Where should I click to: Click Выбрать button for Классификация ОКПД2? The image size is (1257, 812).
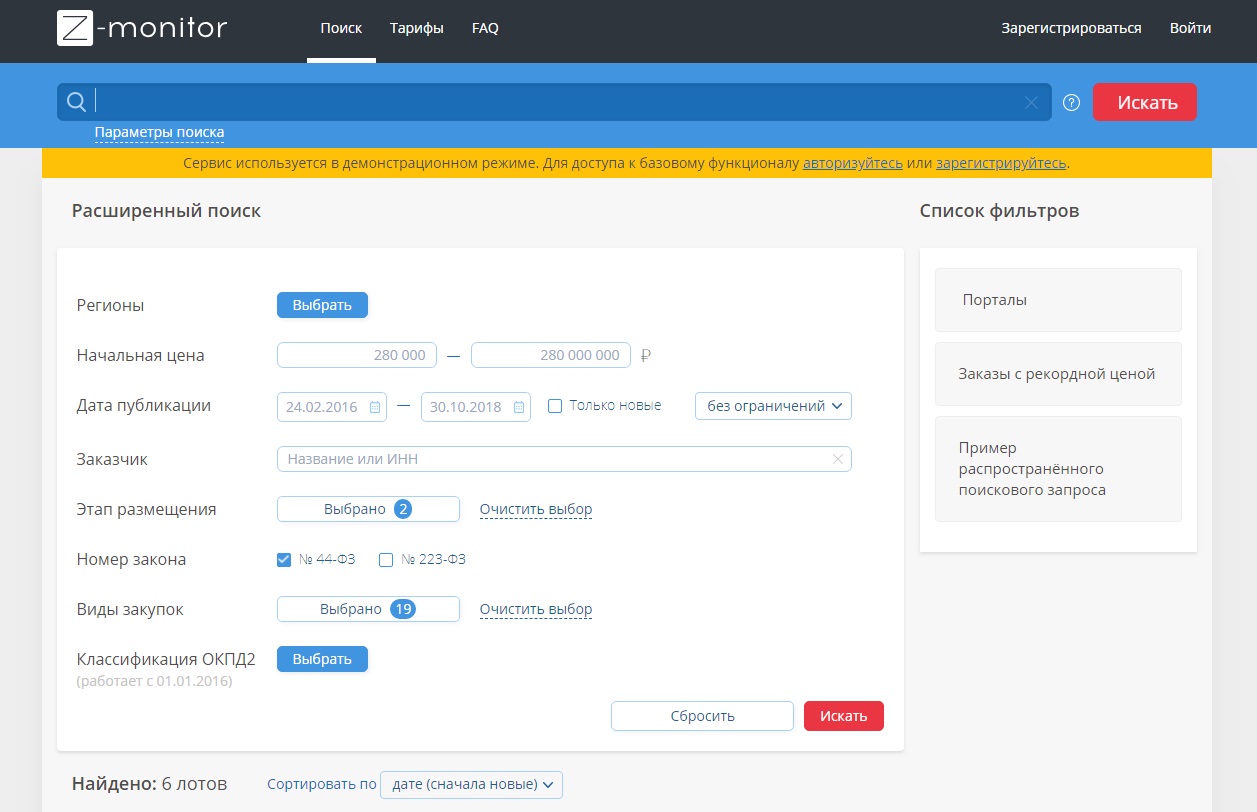(322, 659)
